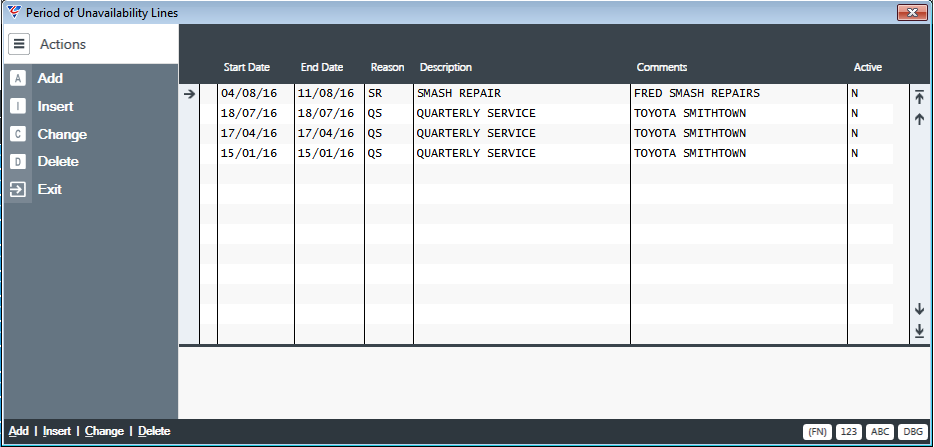Click the Add link in bottom bar
This screenshot has height=447, width=934.
pyautogui.click(x=18, y=431)
